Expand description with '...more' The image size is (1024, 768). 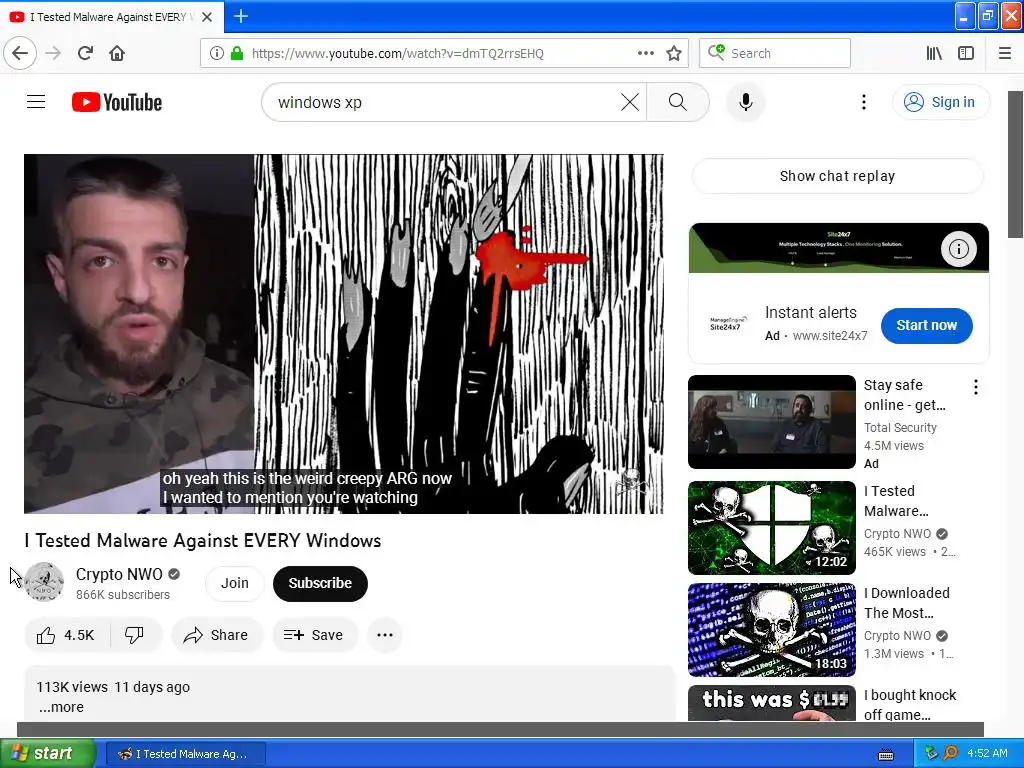click(61, 707)
